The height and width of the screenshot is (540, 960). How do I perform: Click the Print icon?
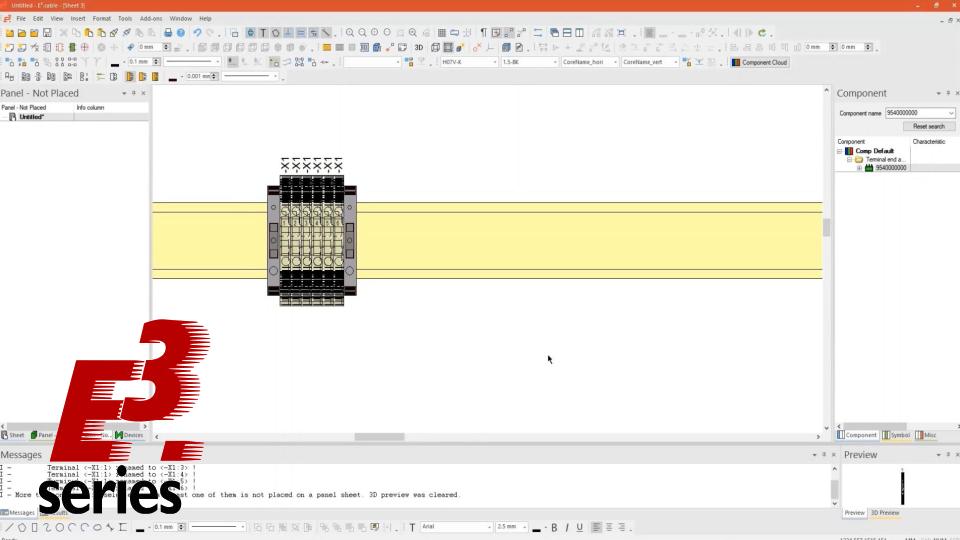pos(168,33)
